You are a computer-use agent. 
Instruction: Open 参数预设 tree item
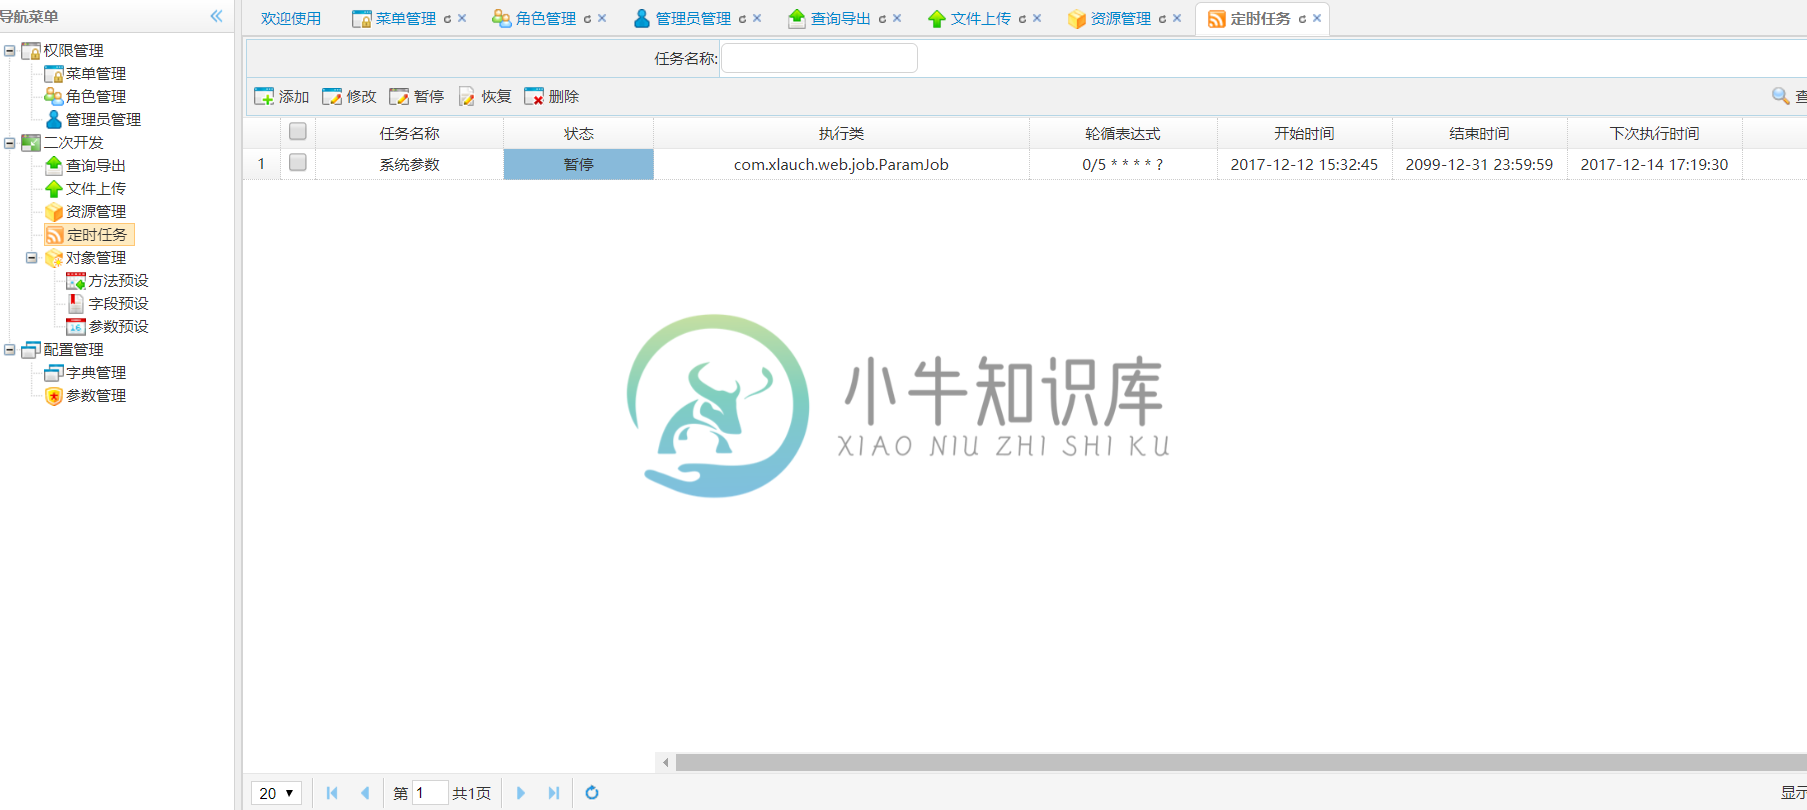[x=118, y=327]
